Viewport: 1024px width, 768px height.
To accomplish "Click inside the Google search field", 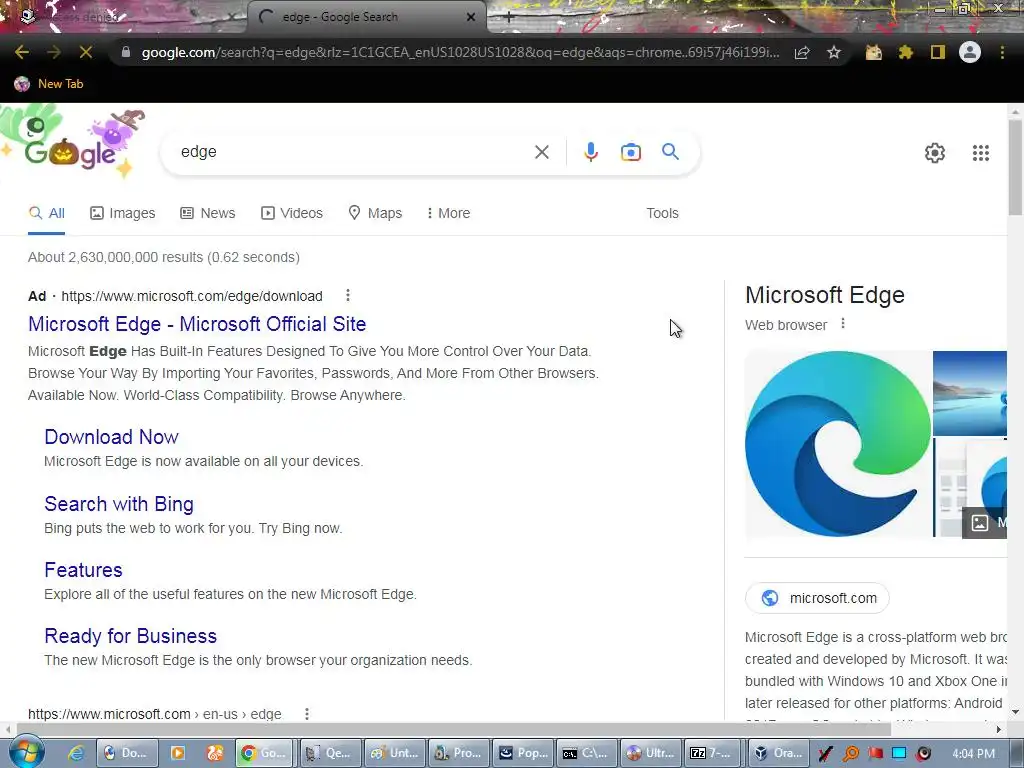I will pos(353,152).
